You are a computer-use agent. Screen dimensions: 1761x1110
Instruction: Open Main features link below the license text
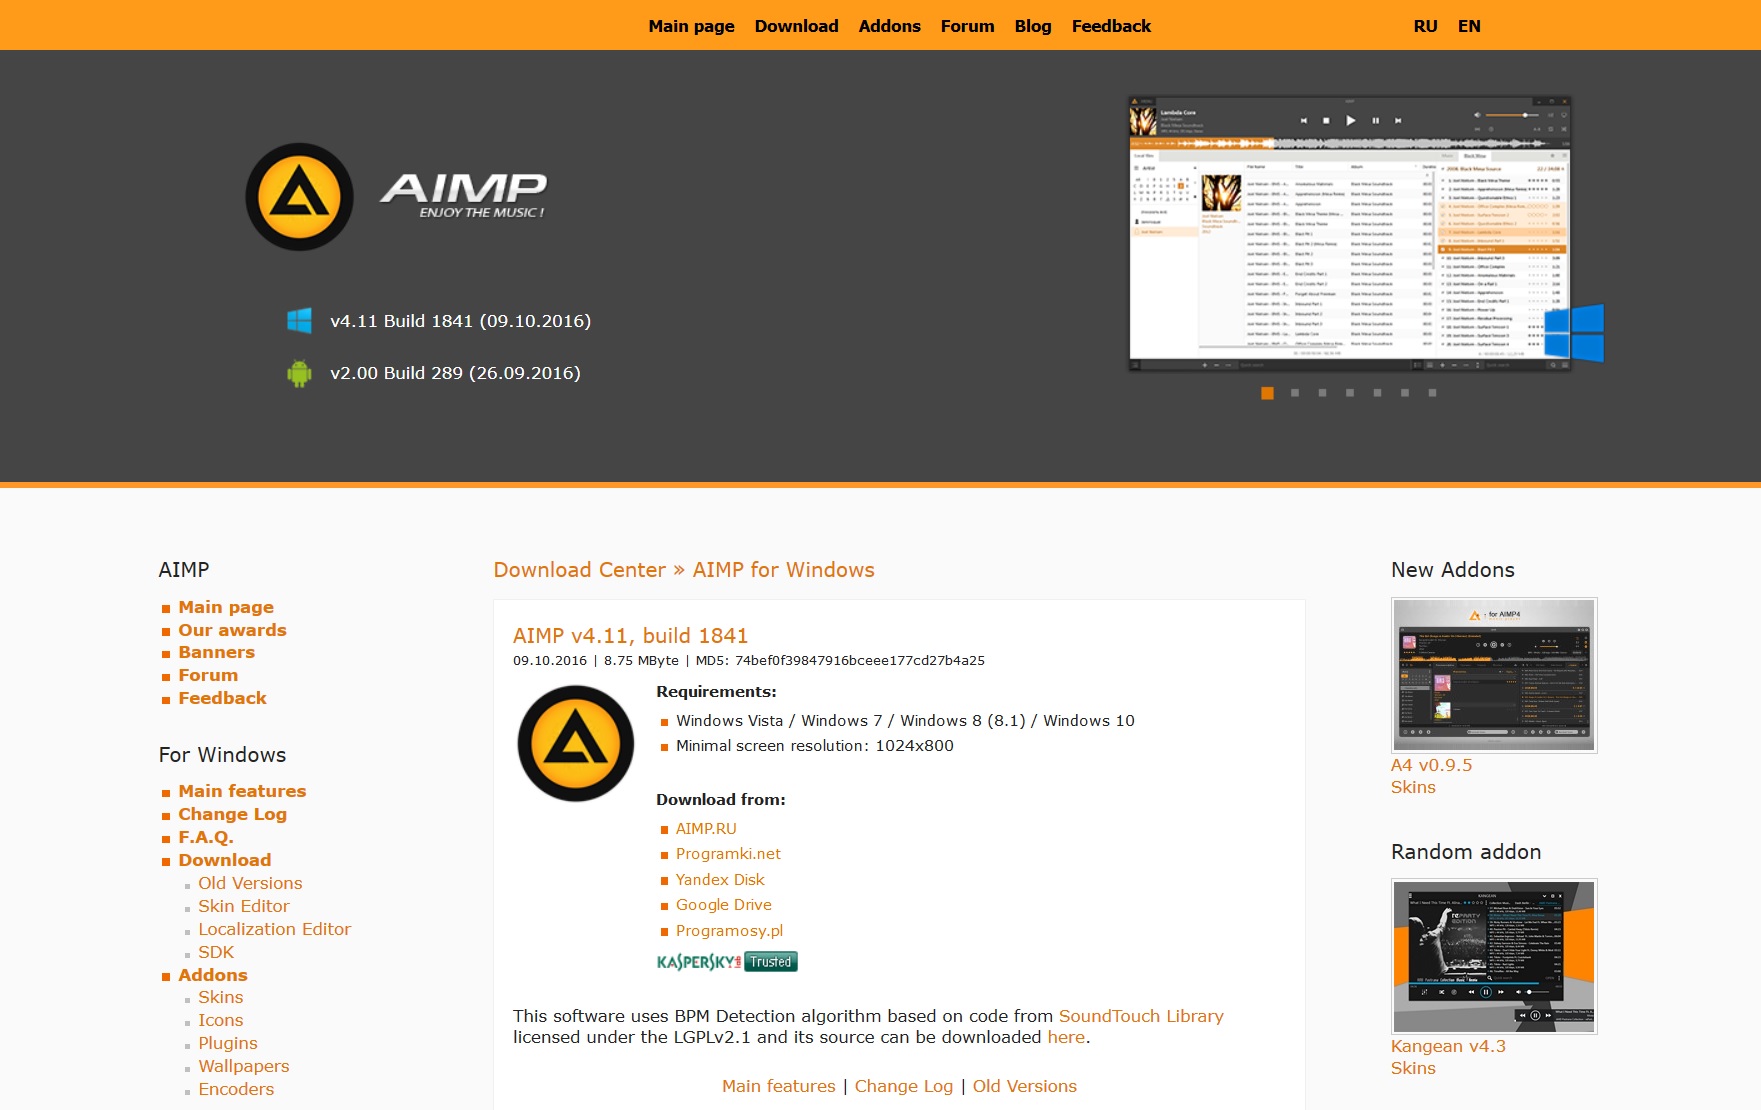(x=778, y=1086)
